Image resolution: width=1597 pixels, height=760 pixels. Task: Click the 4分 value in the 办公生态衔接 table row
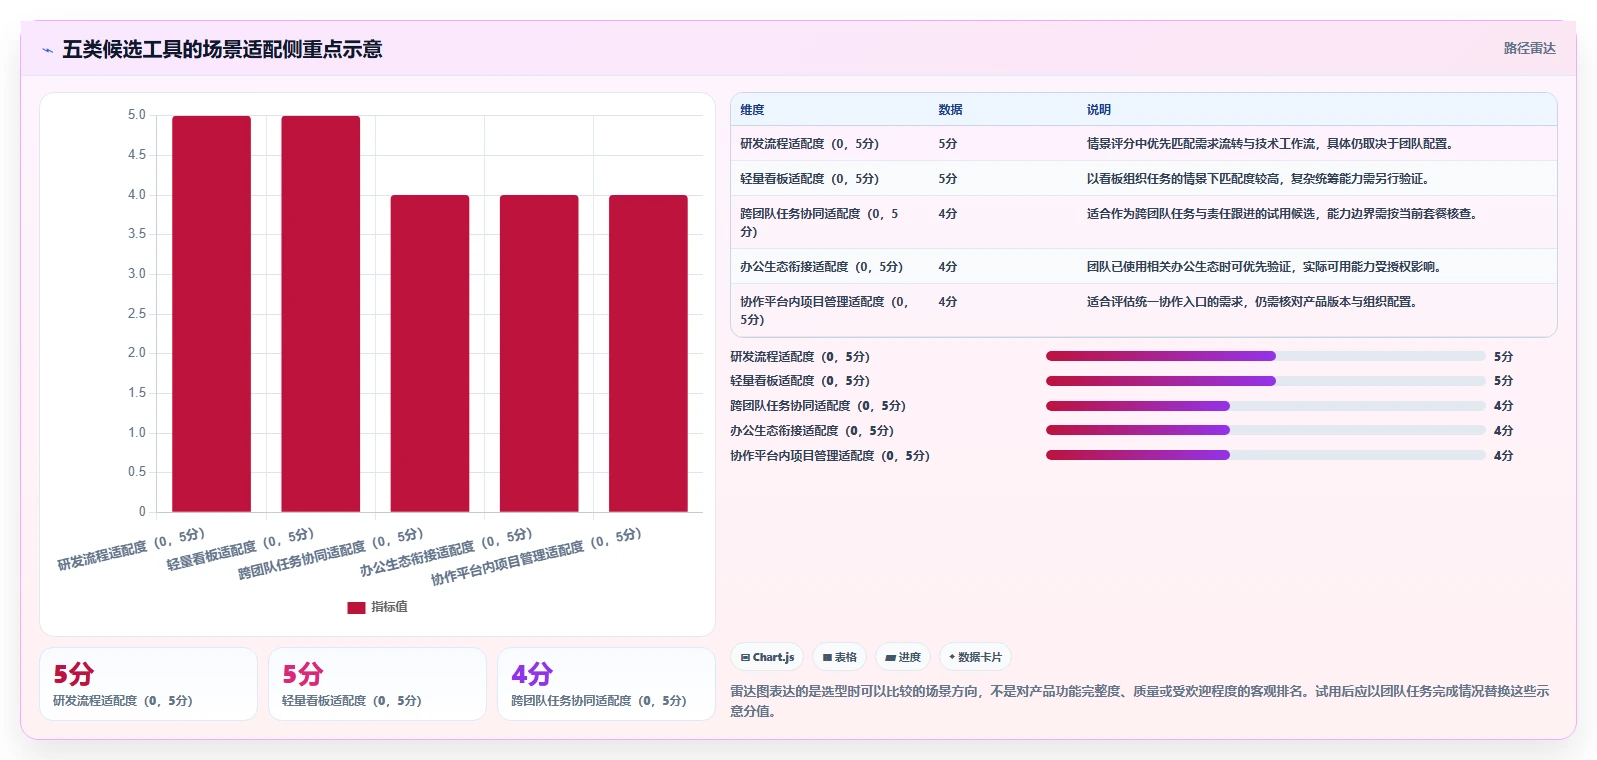click(948, 267)
